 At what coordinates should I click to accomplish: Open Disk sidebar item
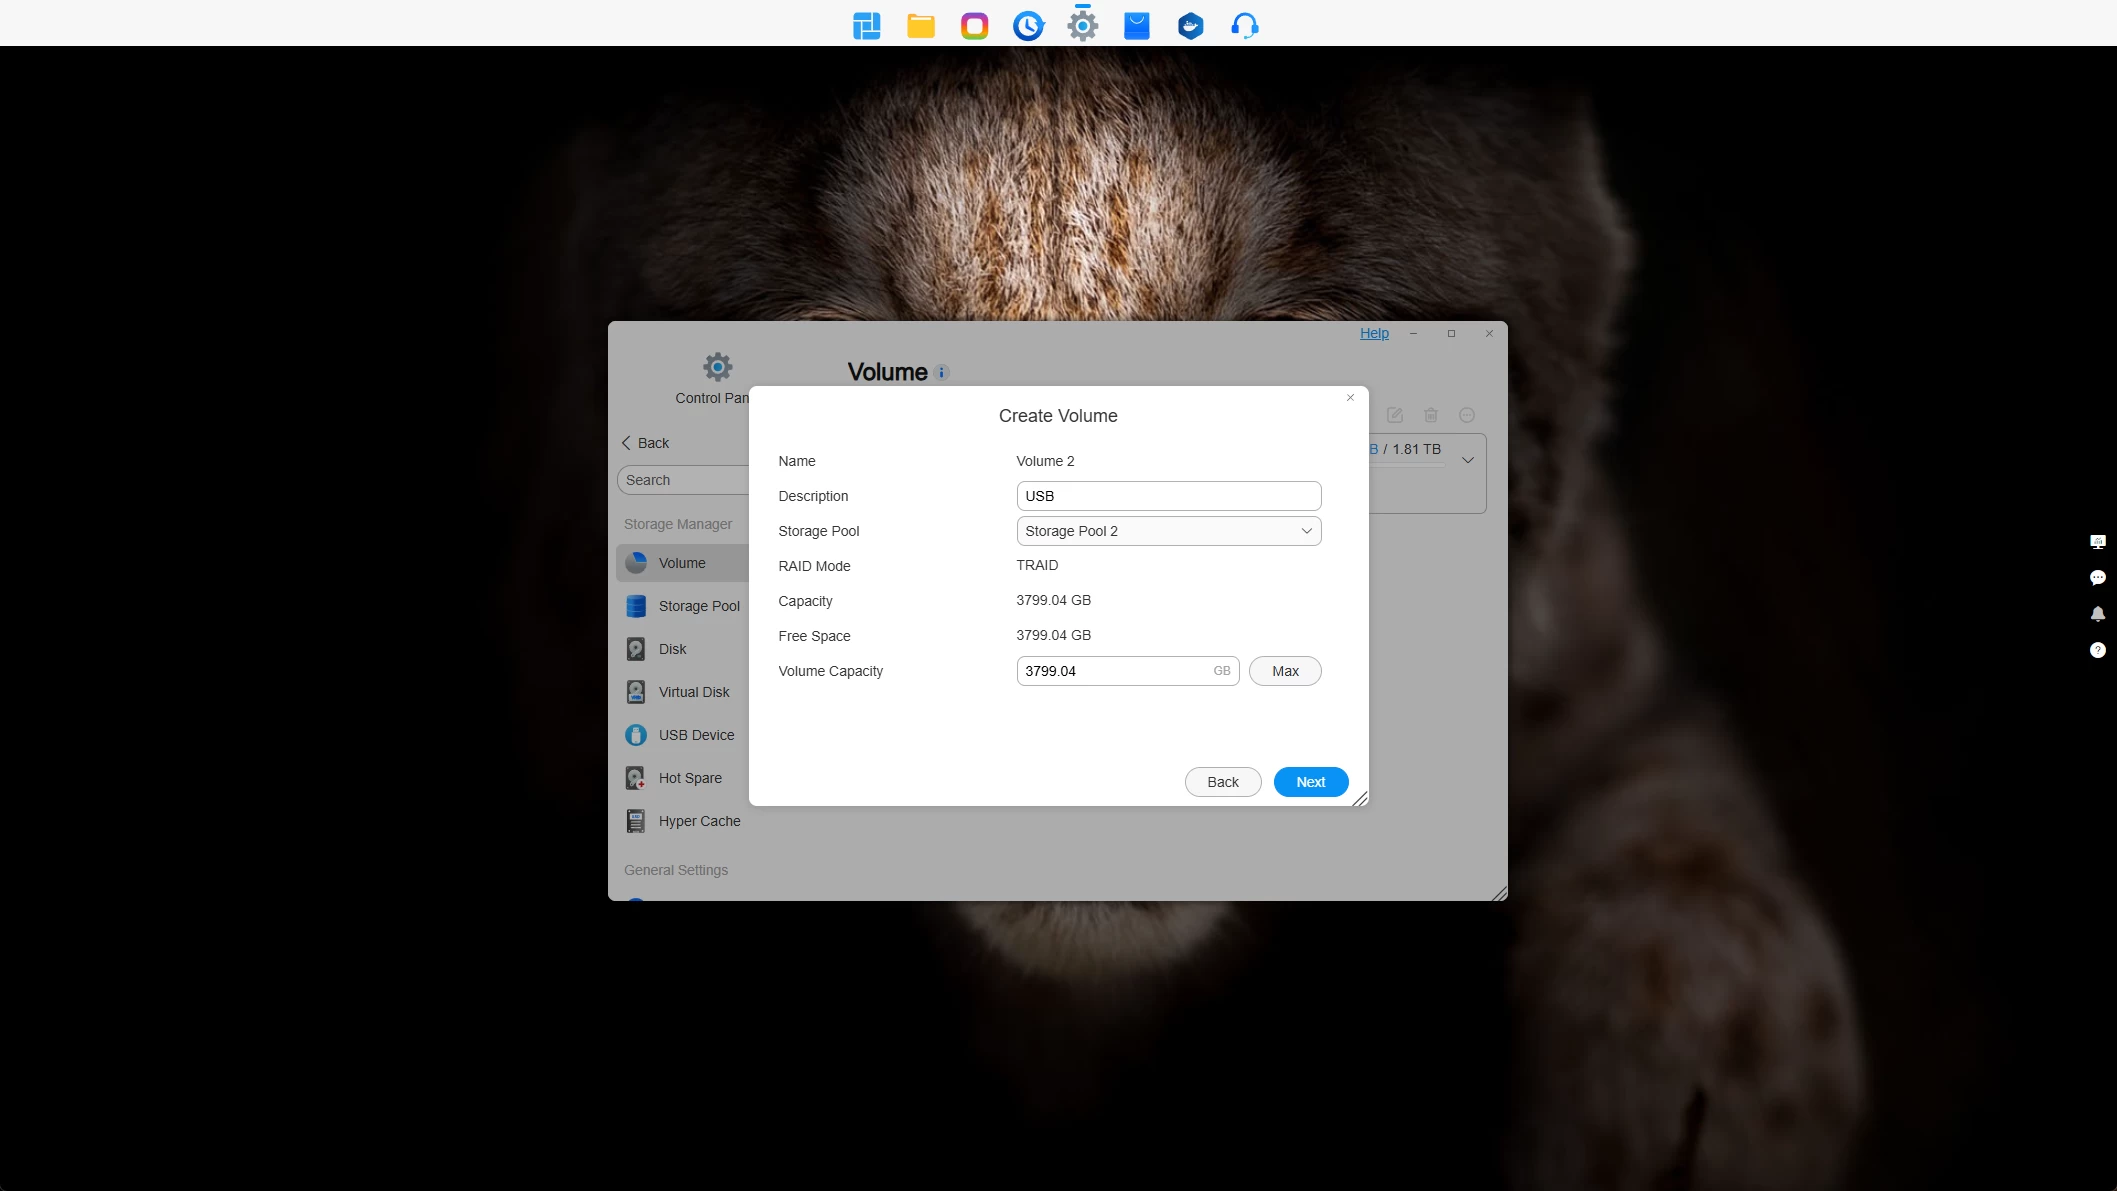tap(682, 649)
